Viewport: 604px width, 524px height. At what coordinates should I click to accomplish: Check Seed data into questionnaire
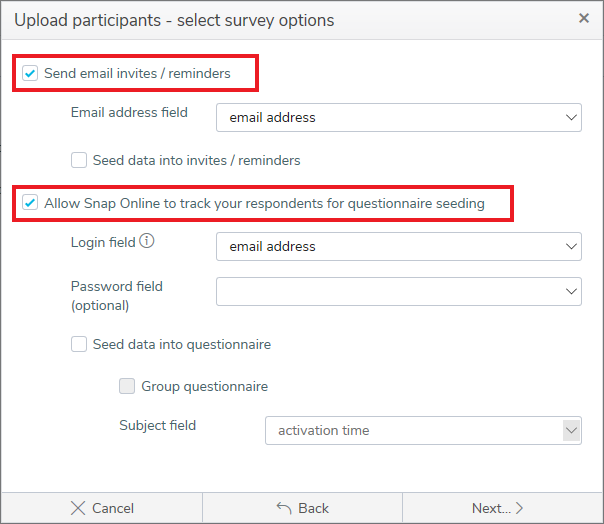pos(79,344)
